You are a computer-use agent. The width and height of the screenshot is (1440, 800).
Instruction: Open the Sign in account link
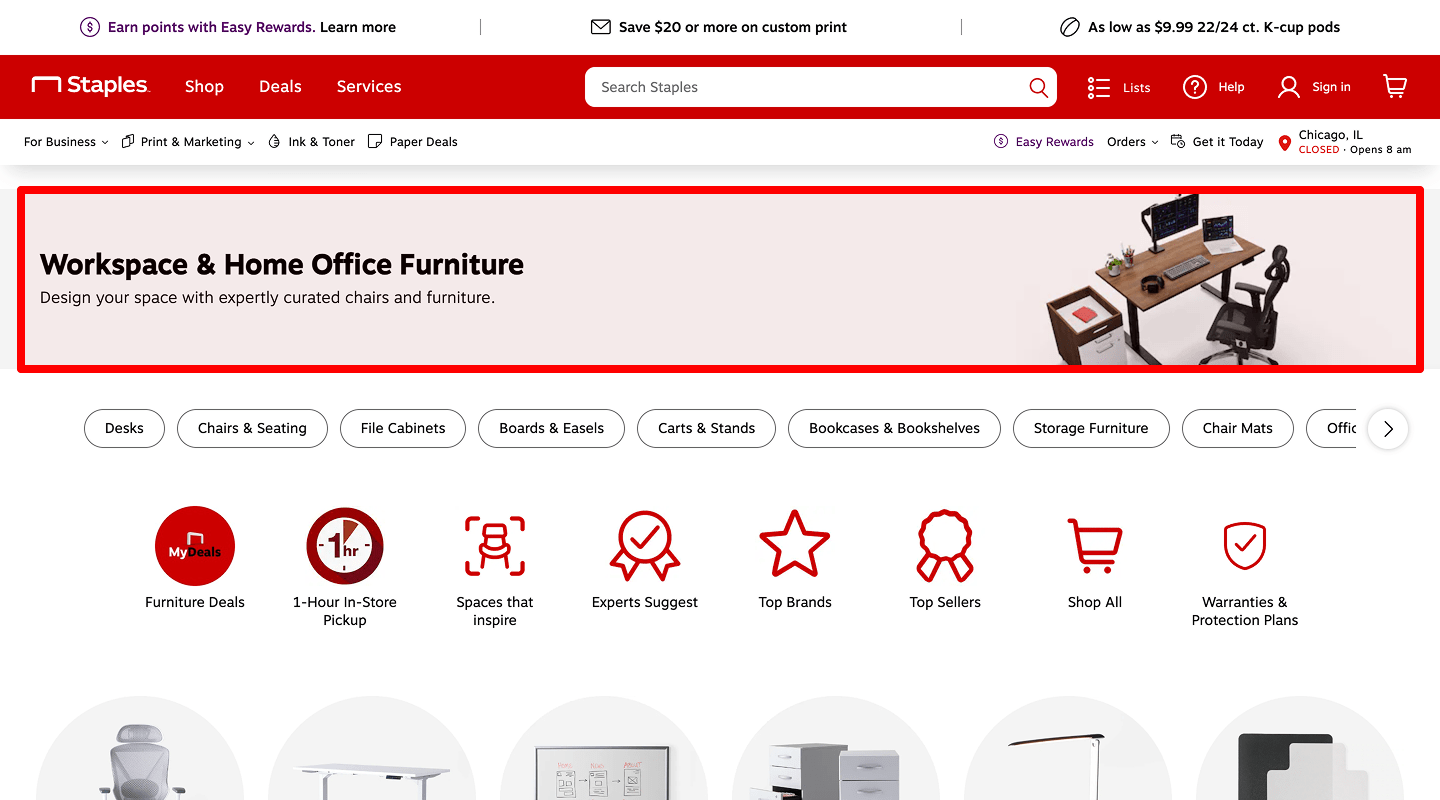tap(1314, 87)
